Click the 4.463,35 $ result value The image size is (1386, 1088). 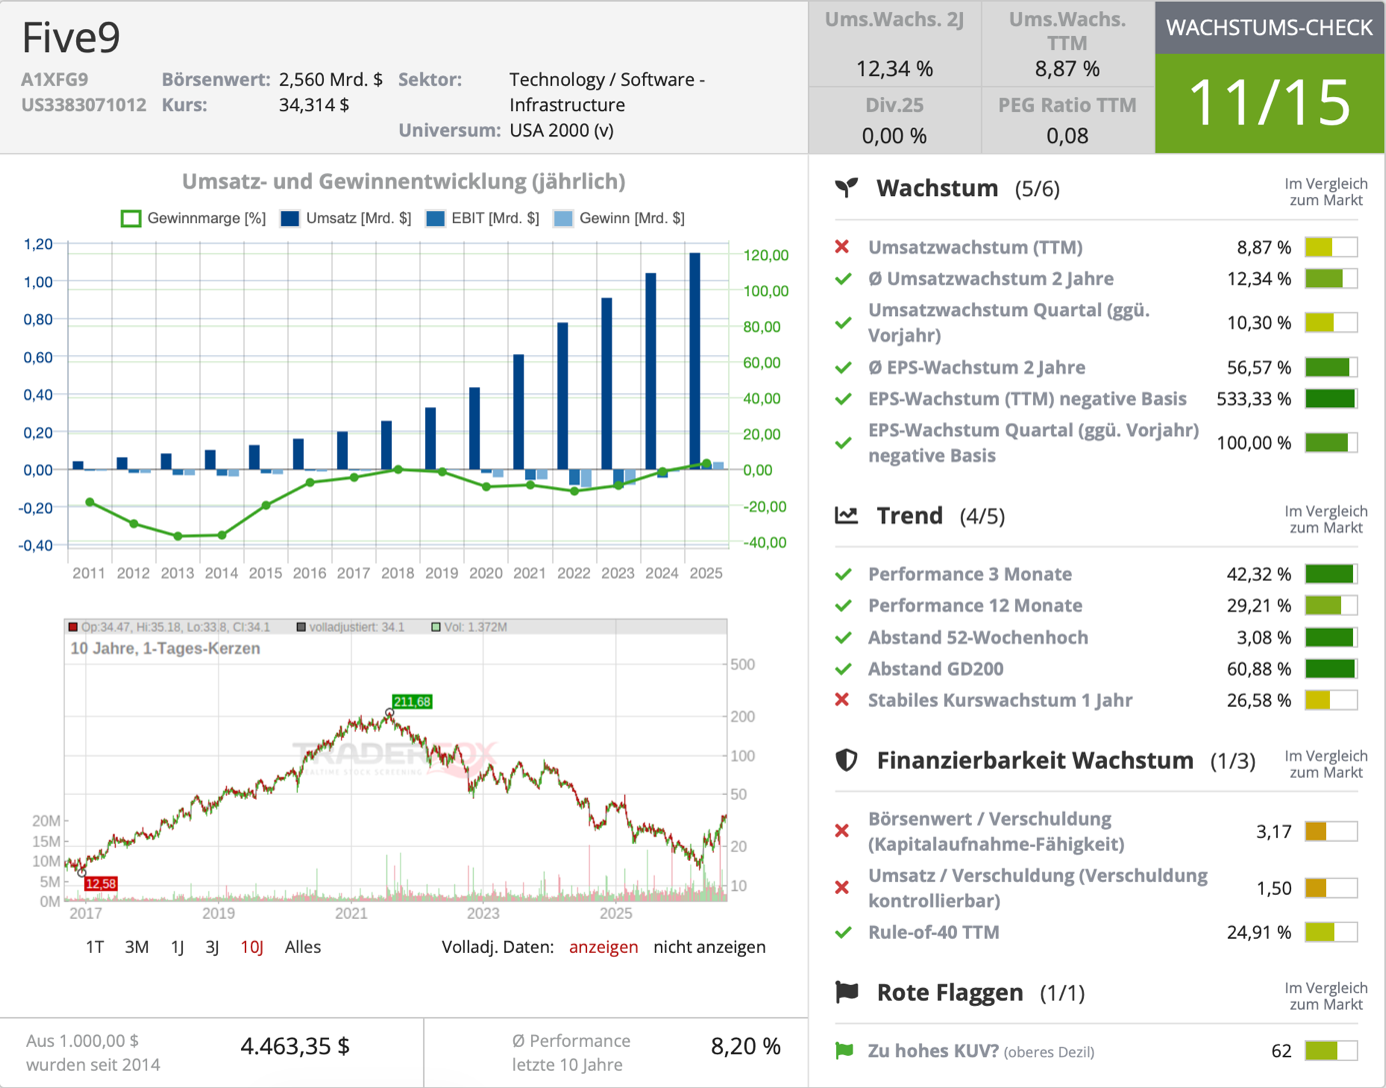[295, 1047]
